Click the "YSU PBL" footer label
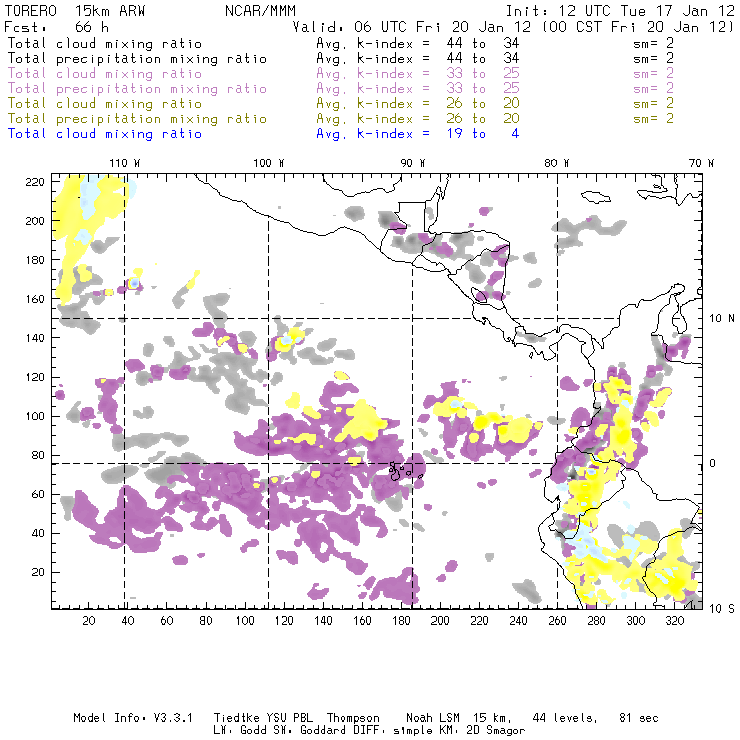740x740 pixels. pyautogui.click(x=289, y=718)
